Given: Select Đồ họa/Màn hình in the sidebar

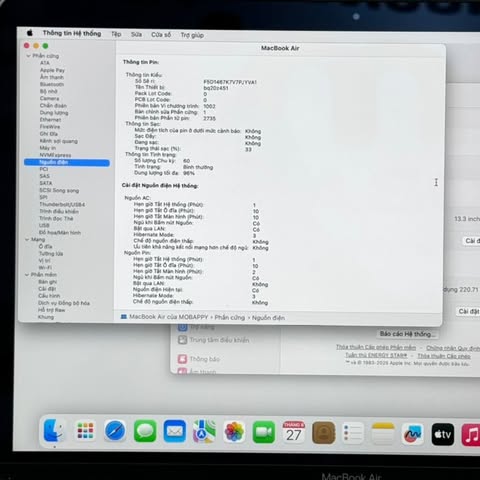Looking at the screenshot, I should (60, 232).
